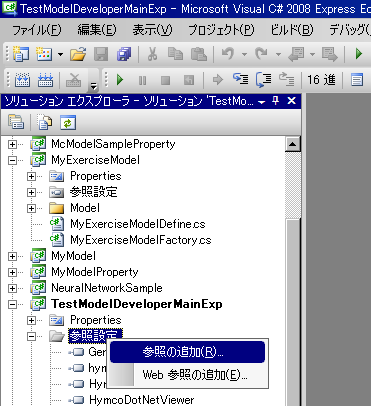371x406 pixels.
Task: Click the Save All icon
Action: tap(124, 54)
